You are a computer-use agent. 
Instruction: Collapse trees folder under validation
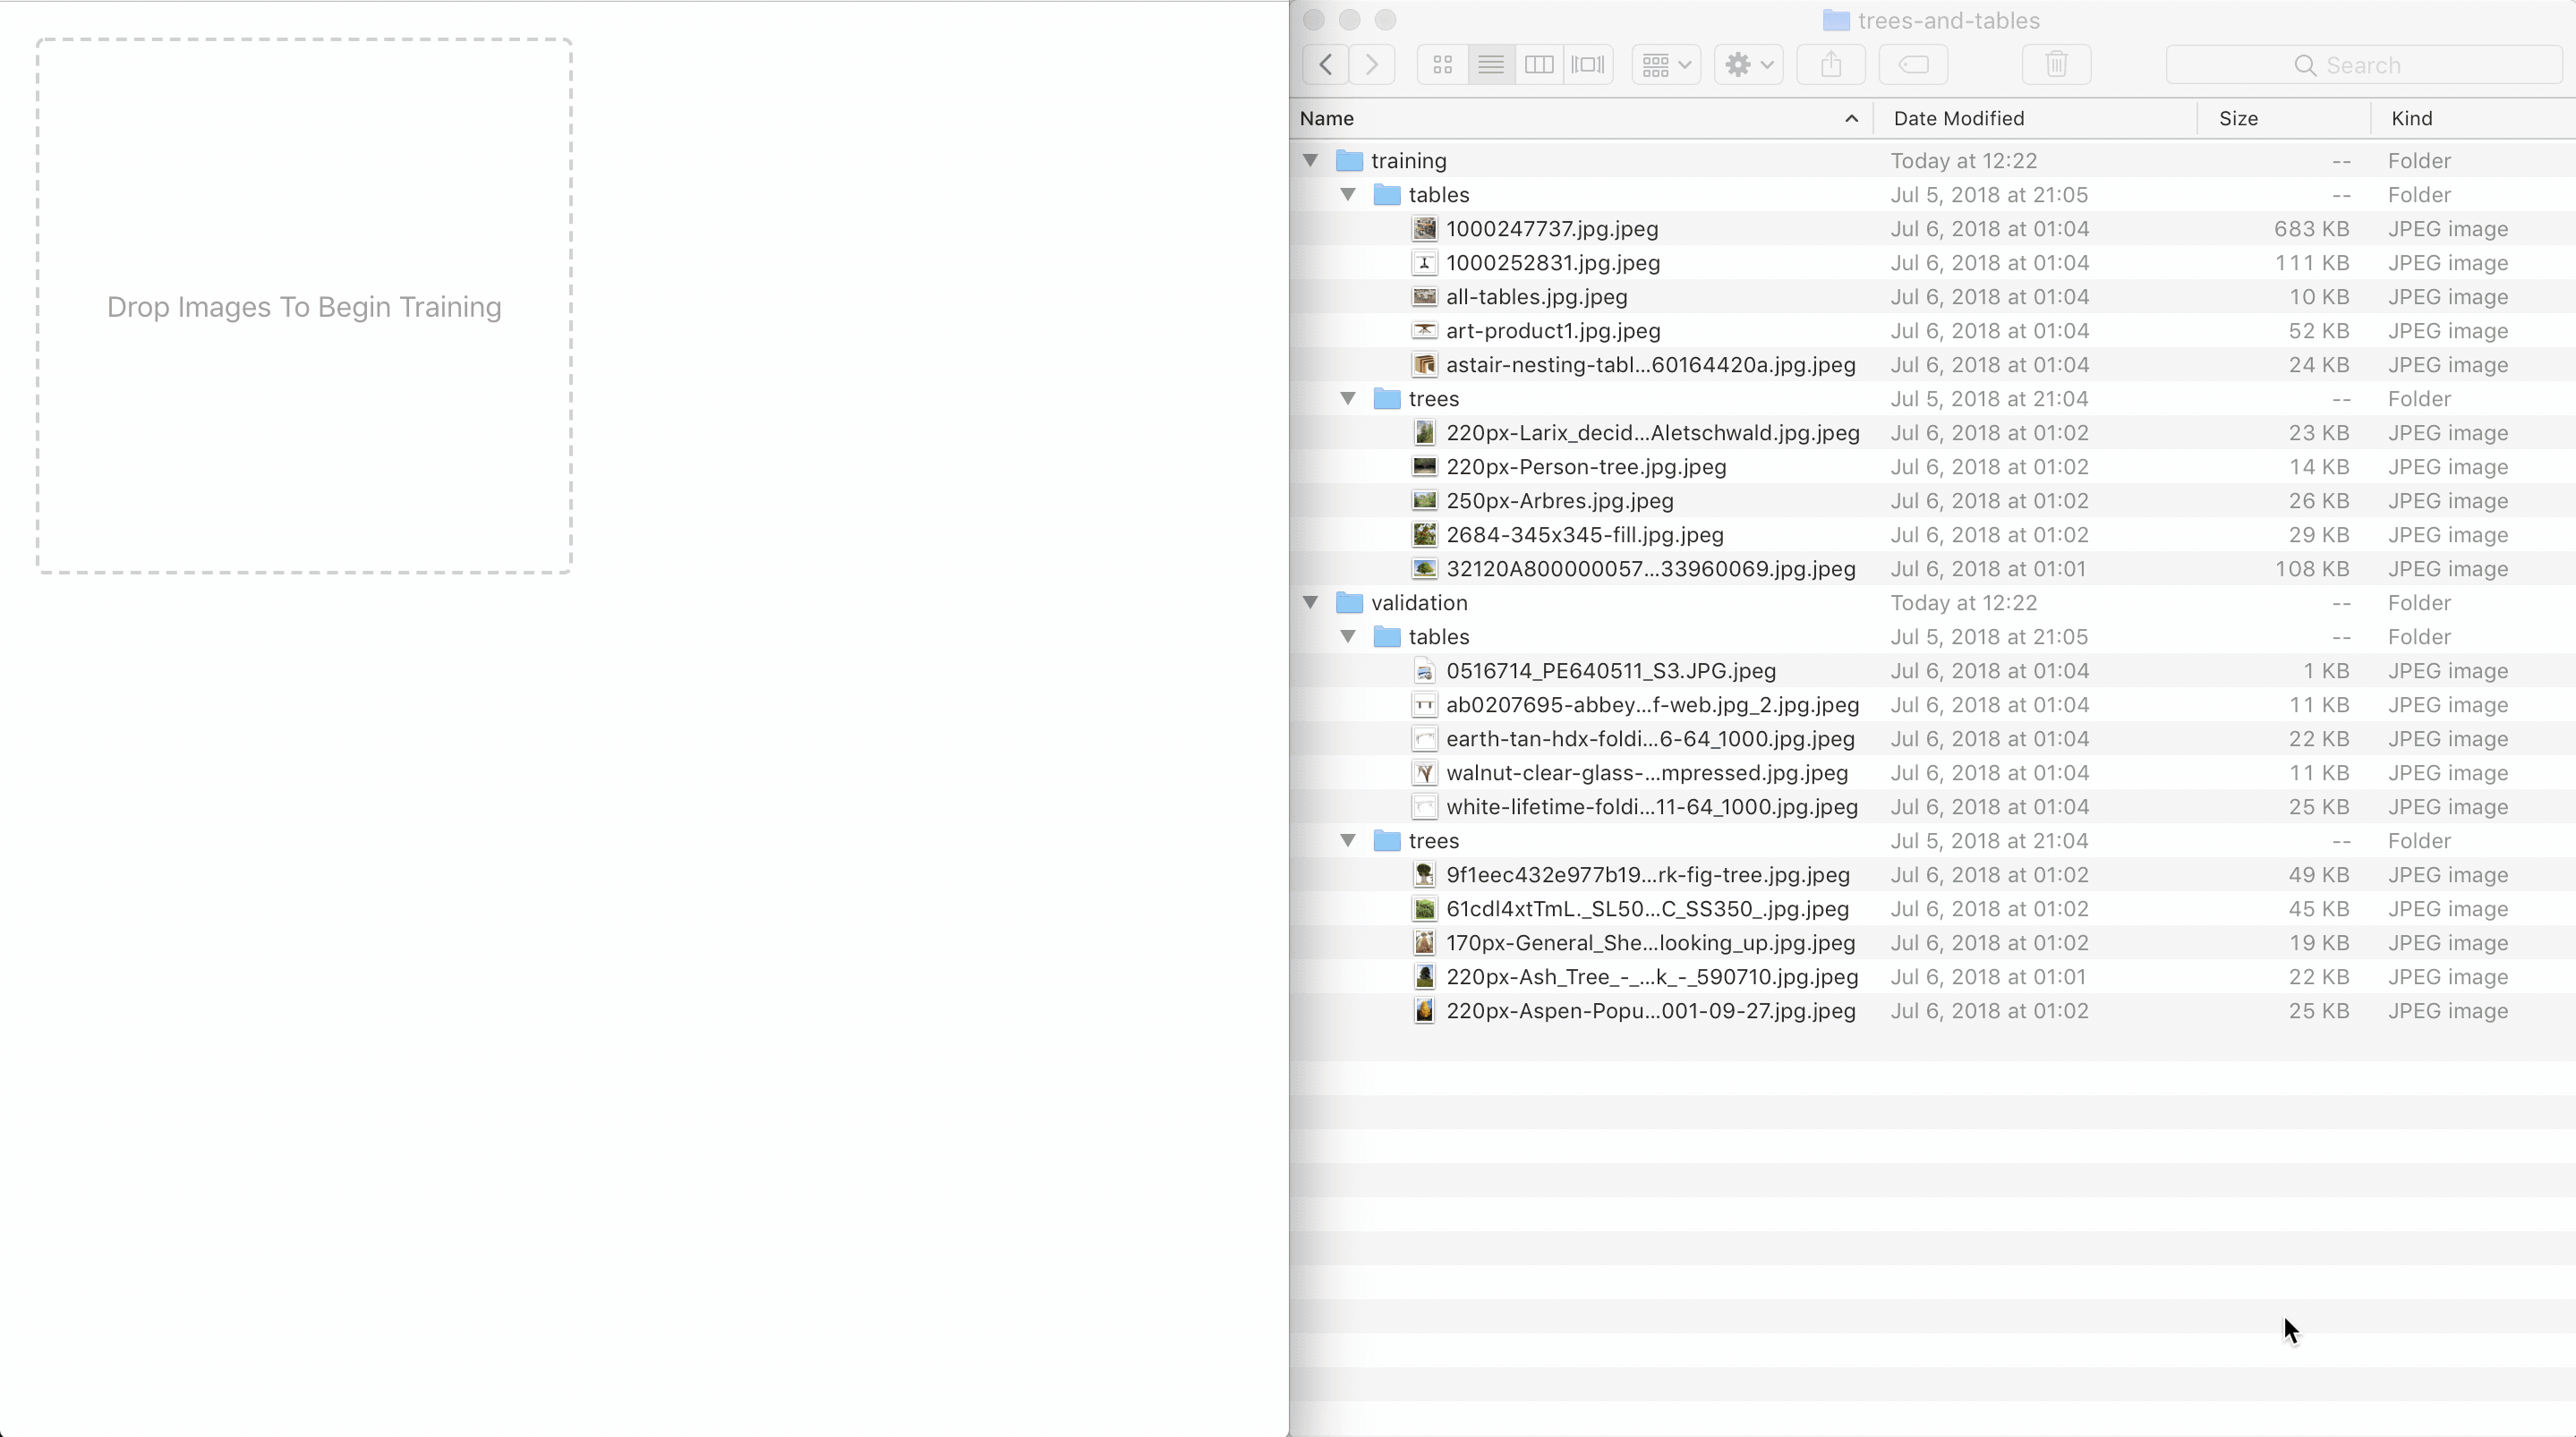tap(1348, 840)
